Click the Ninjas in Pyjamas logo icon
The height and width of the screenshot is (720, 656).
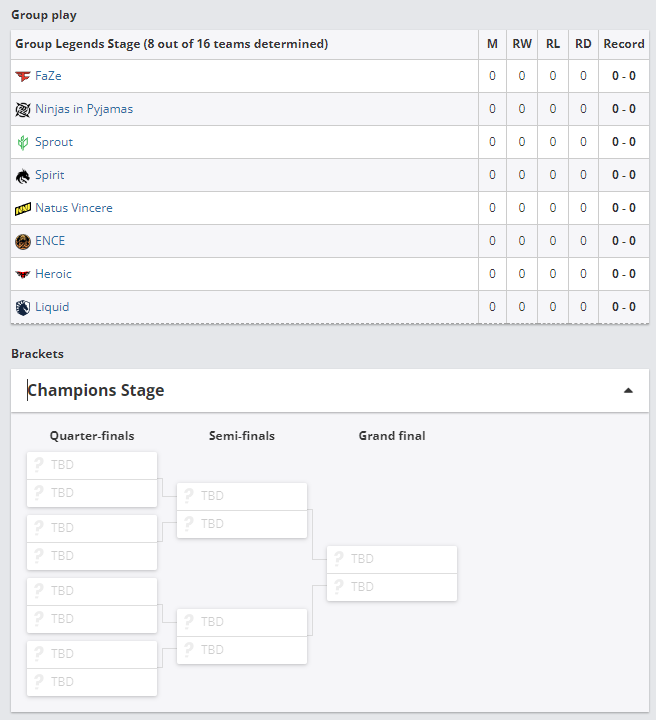[x=23, y=109]
